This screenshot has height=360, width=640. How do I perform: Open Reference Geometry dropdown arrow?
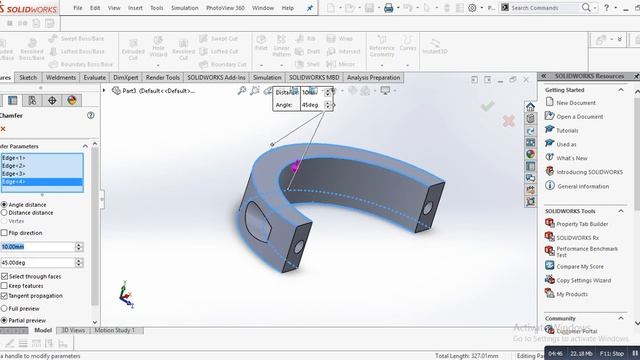(382, 65)
